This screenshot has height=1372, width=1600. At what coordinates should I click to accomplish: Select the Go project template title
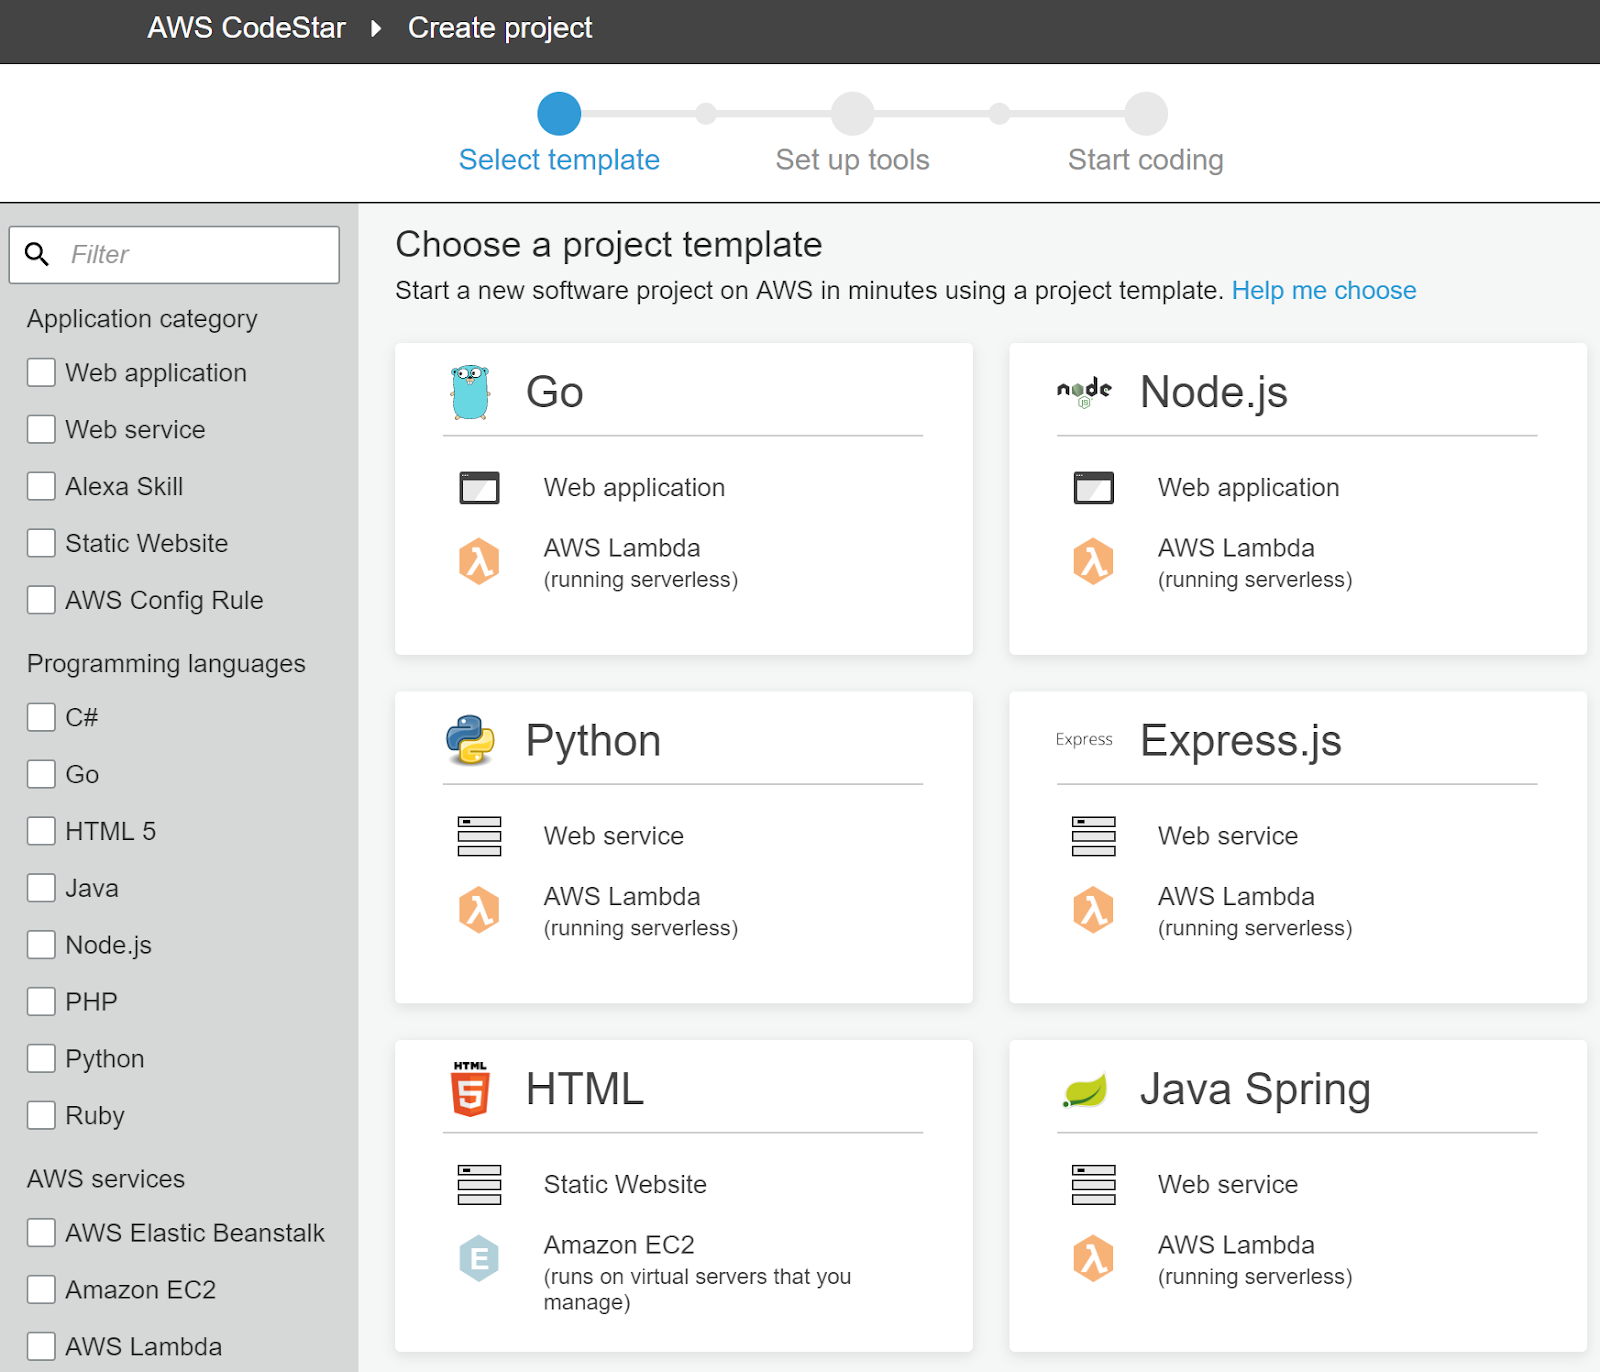click(555, 392)
